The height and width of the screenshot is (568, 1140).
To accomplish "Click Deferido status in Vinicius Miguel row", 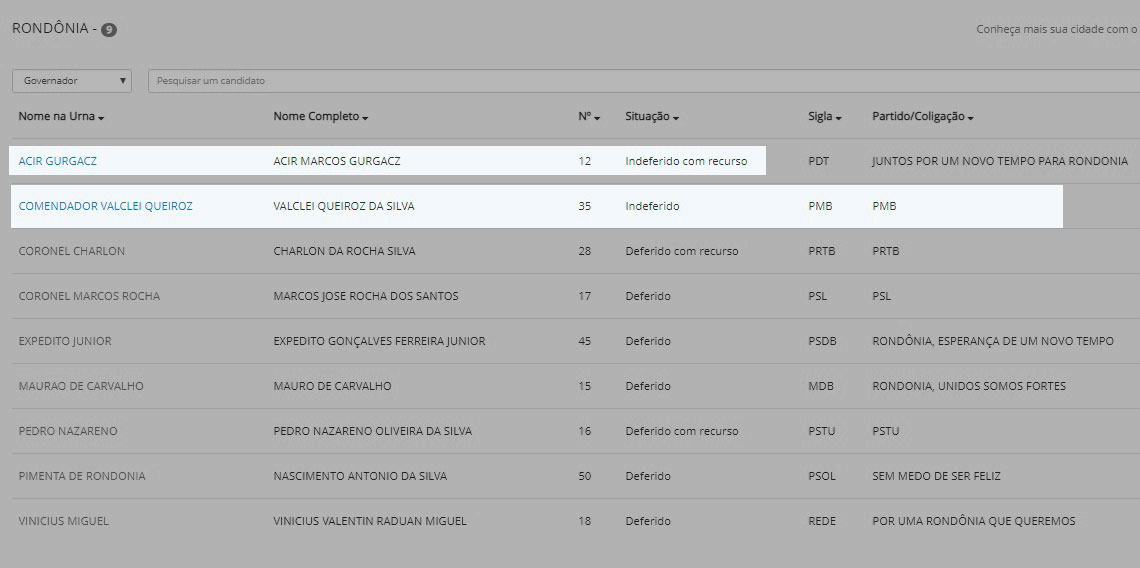I will click(x=648, y=521).
